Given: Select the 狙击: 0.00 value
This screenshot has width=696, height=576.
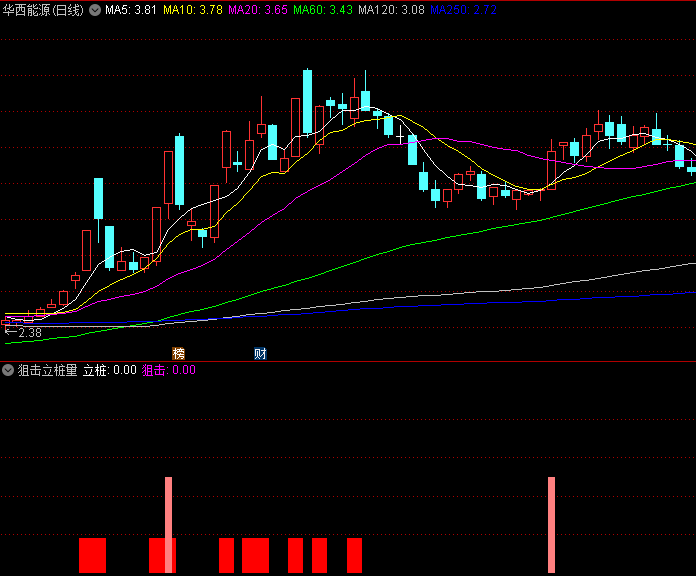Looking at the screenshot, I should click(169, 370).
